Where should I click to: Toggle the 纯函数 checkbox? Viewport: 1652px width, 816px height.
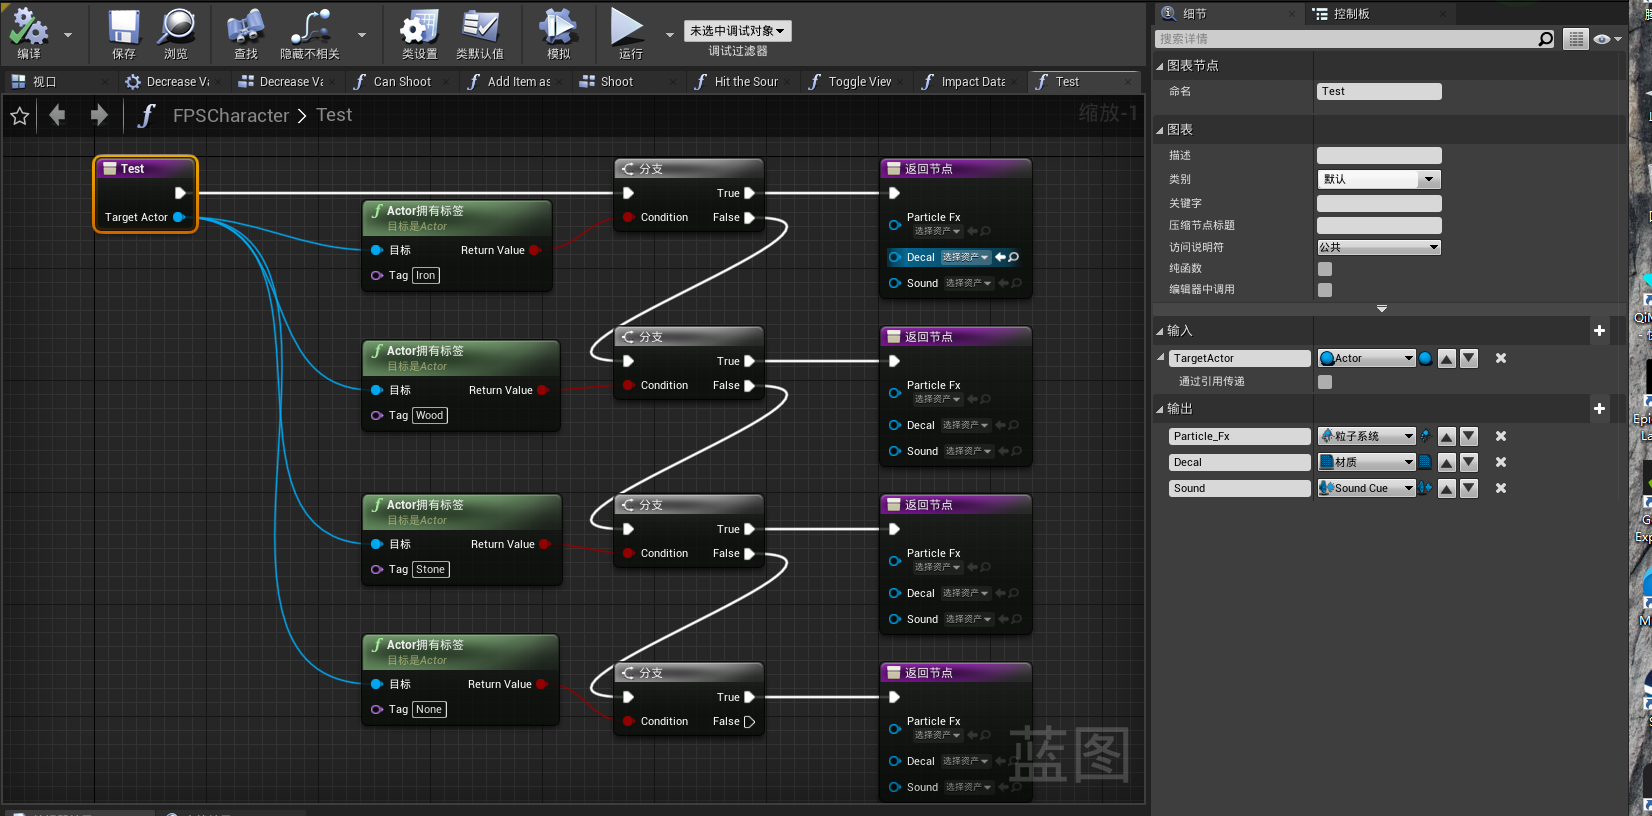pos(1325,269)
